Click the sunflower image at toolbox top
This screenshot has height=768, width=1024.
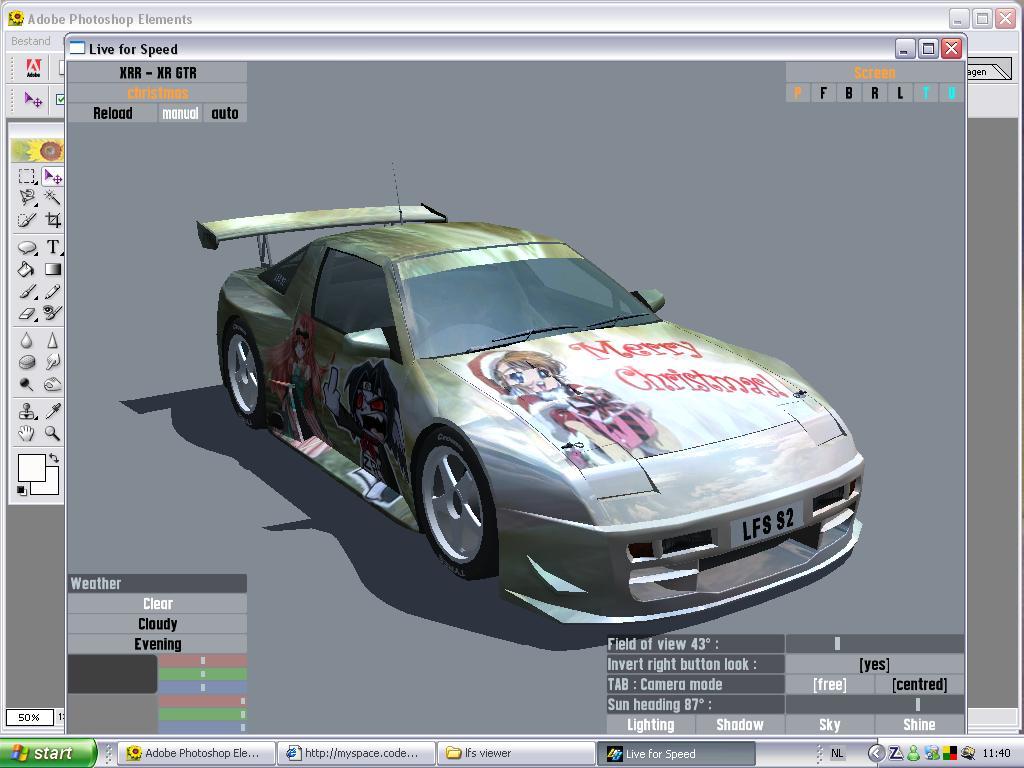pyautogui.click(x=37, y=151)
